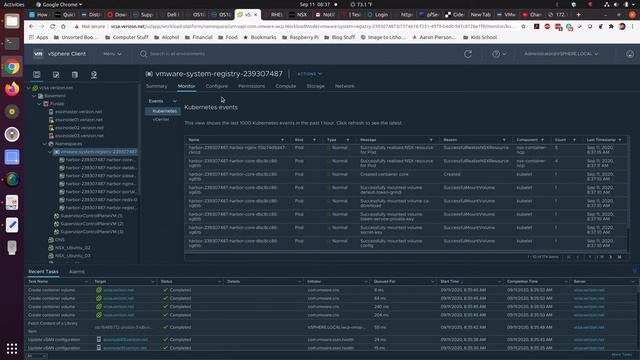Launch Terminal from Ubuntu dock

[x=12, y=43]
